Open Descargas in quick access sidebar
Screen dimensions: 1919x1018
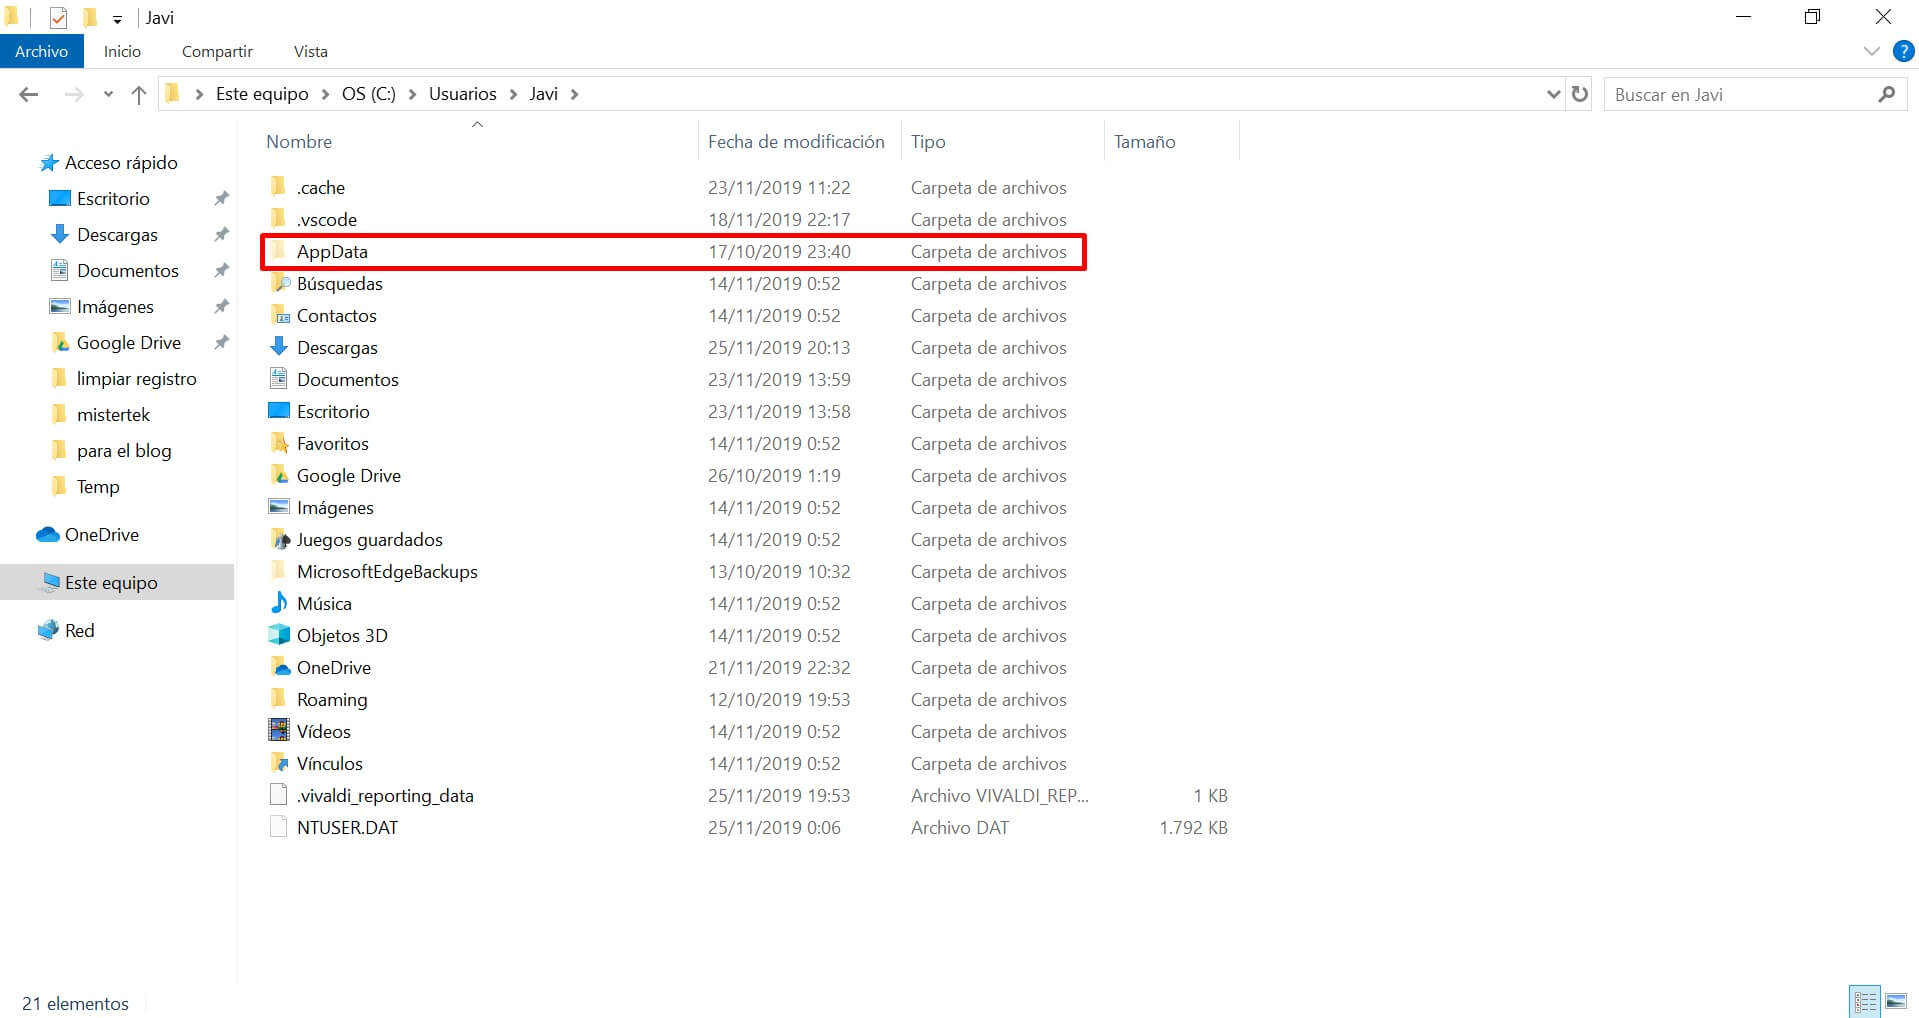[117, 234]
